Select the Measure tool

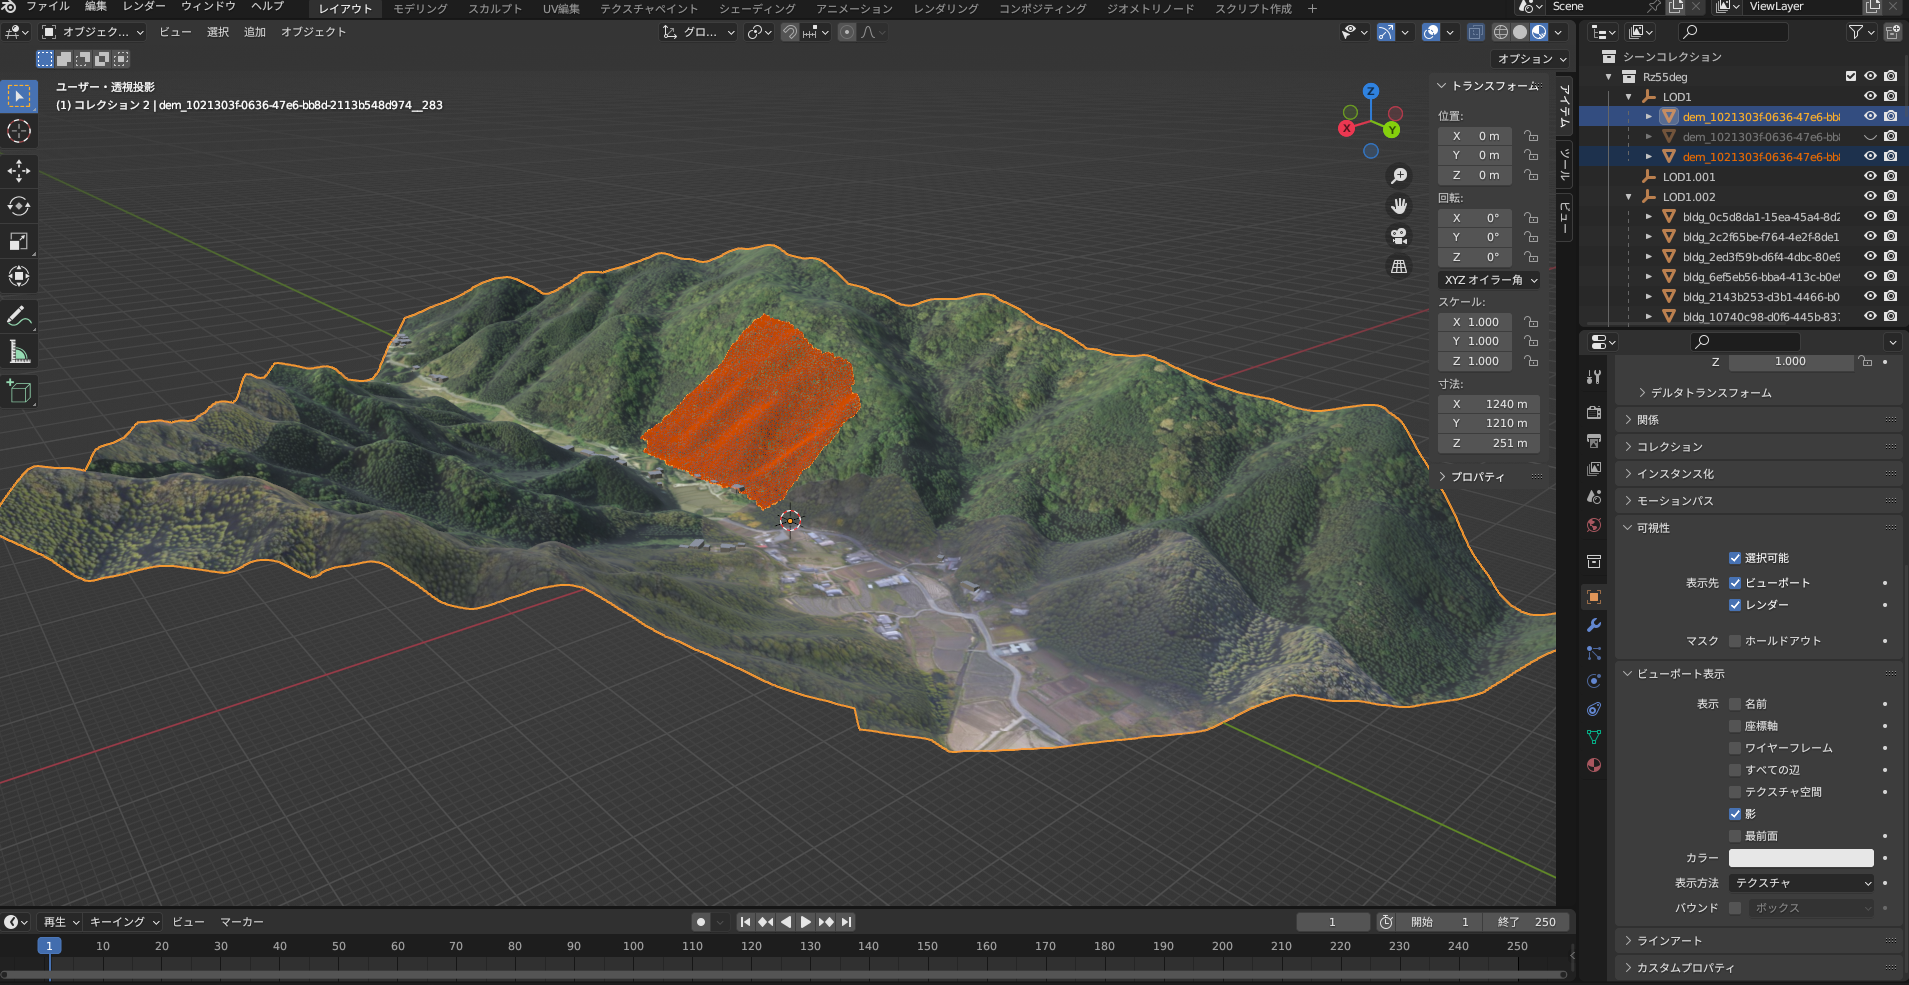point(19,352)
